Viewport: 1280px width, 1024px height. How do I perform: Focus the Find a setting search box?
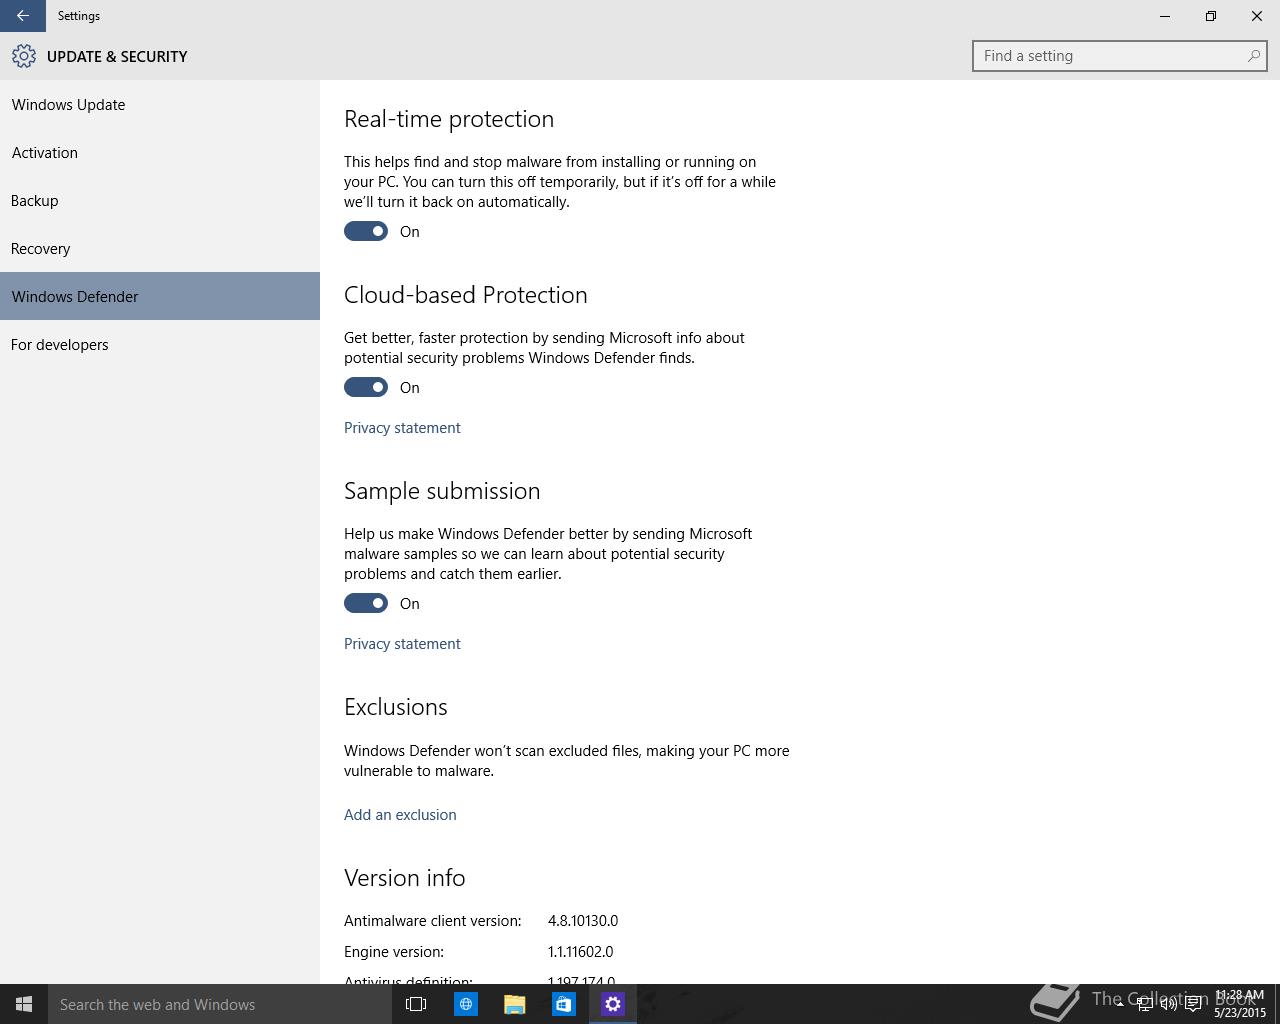point(1119,56)
